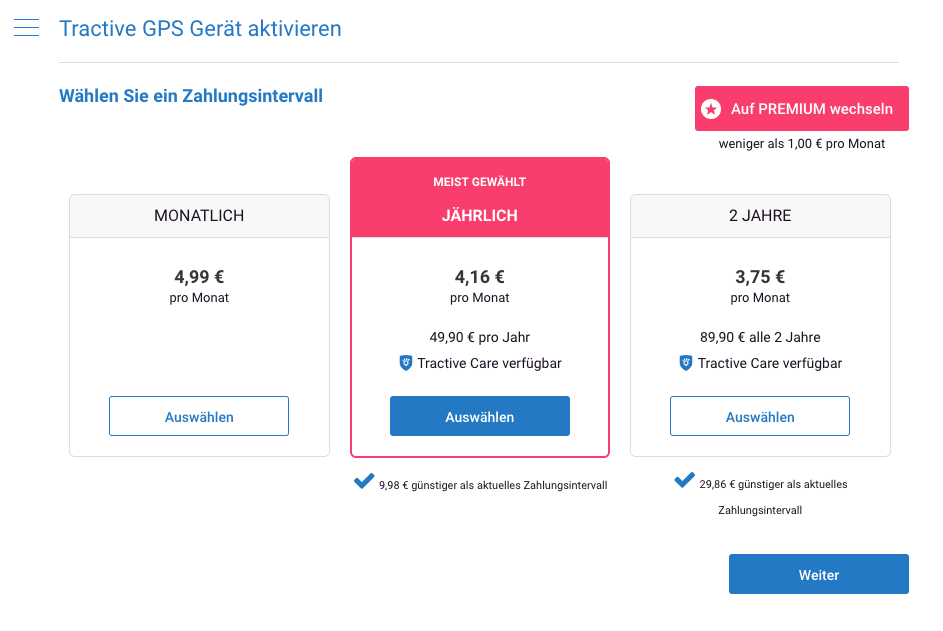Click the 49,90 € pro Jahr text
This screenshot has width=943, height=631.
(480, 337)
